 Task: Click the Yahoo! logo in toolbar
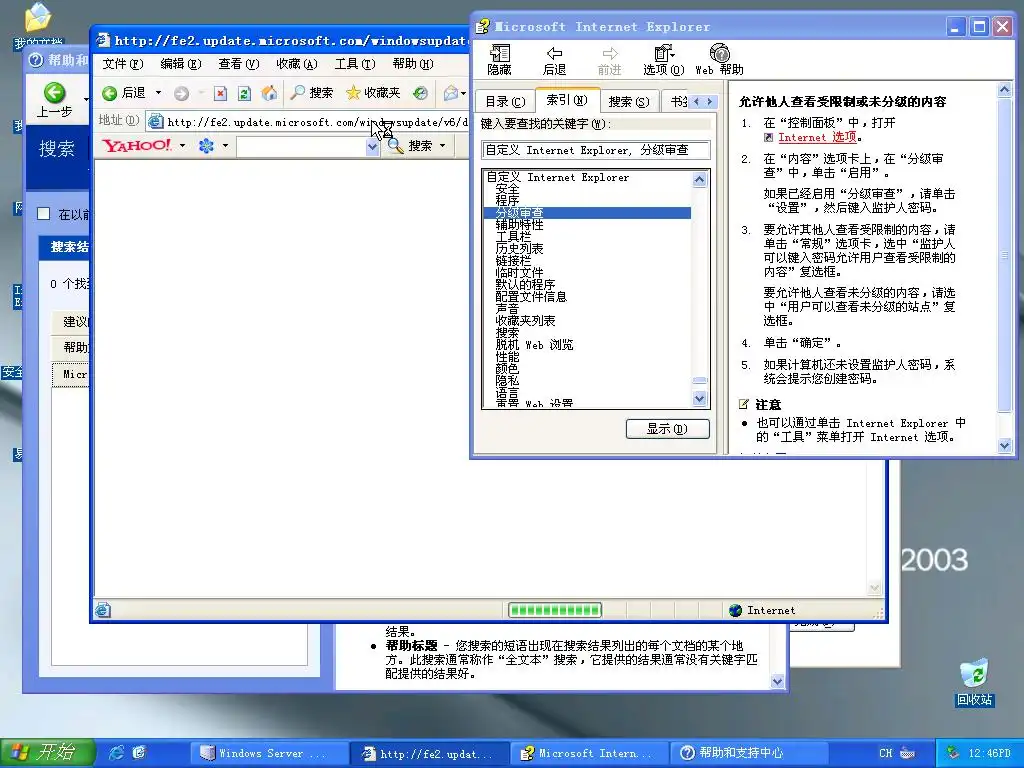[x=137, y=145]
